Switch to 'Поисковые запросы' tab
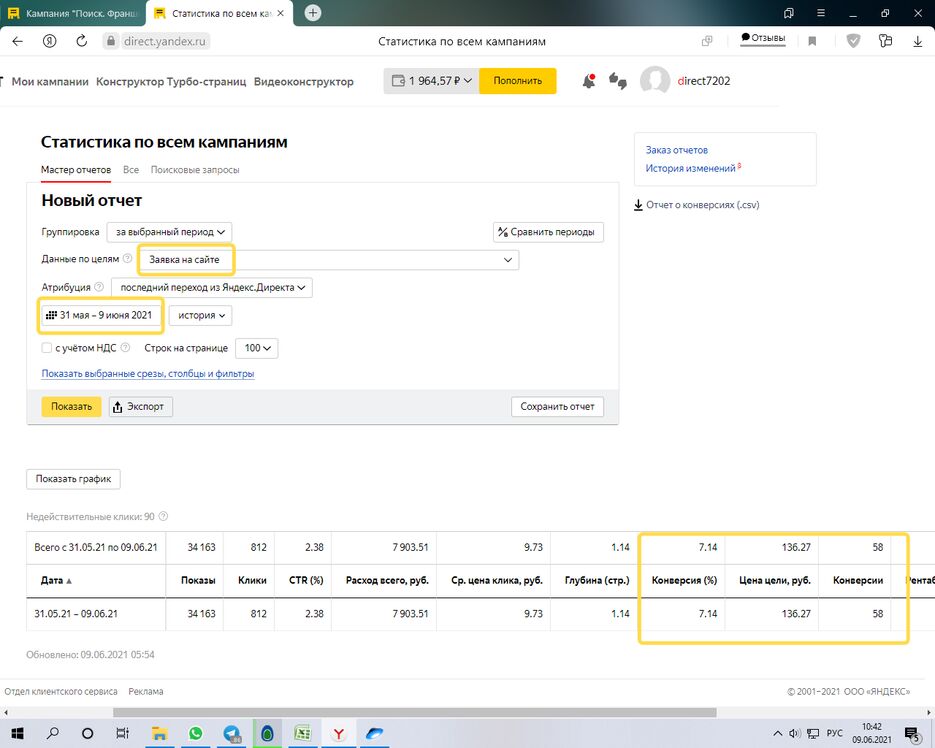This screenshot has width=935, height=748. (195, 170)
